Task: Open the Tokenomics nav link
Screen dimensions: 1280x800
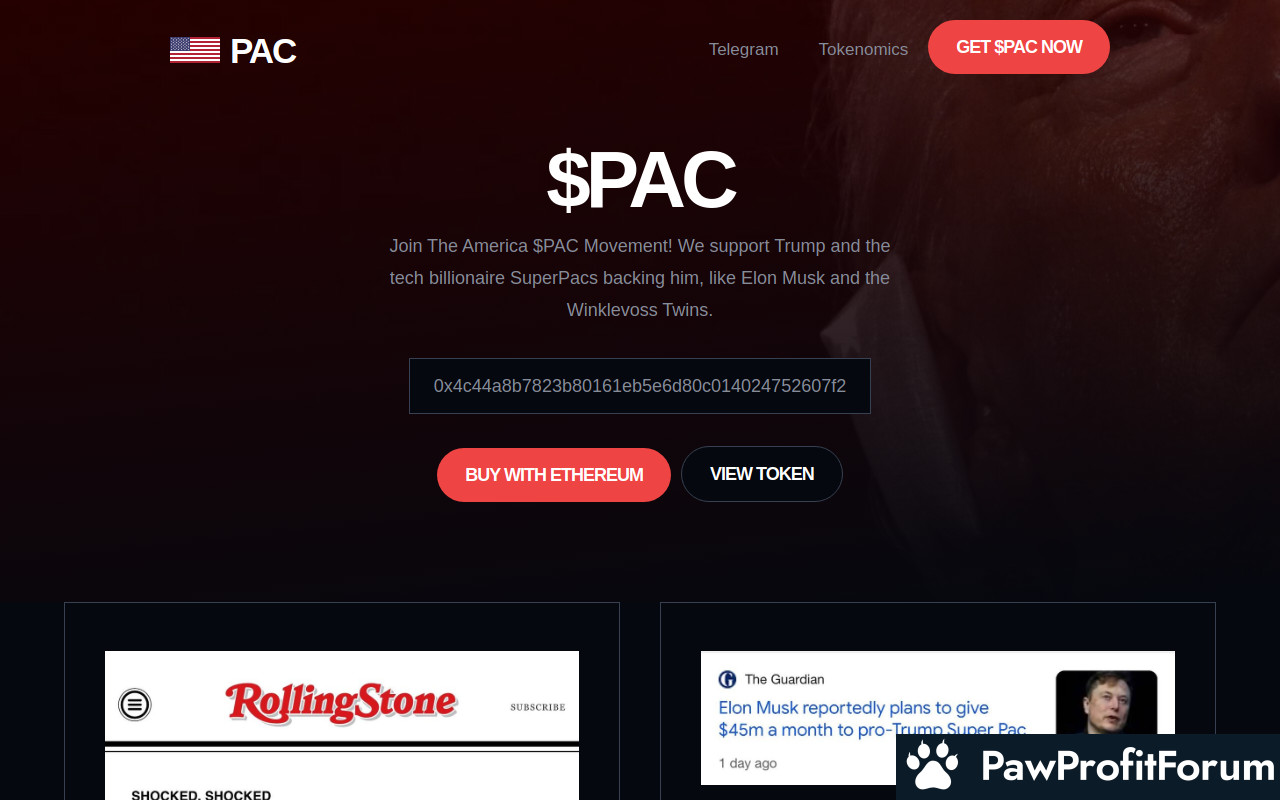Action: click(x=863, y=49)
